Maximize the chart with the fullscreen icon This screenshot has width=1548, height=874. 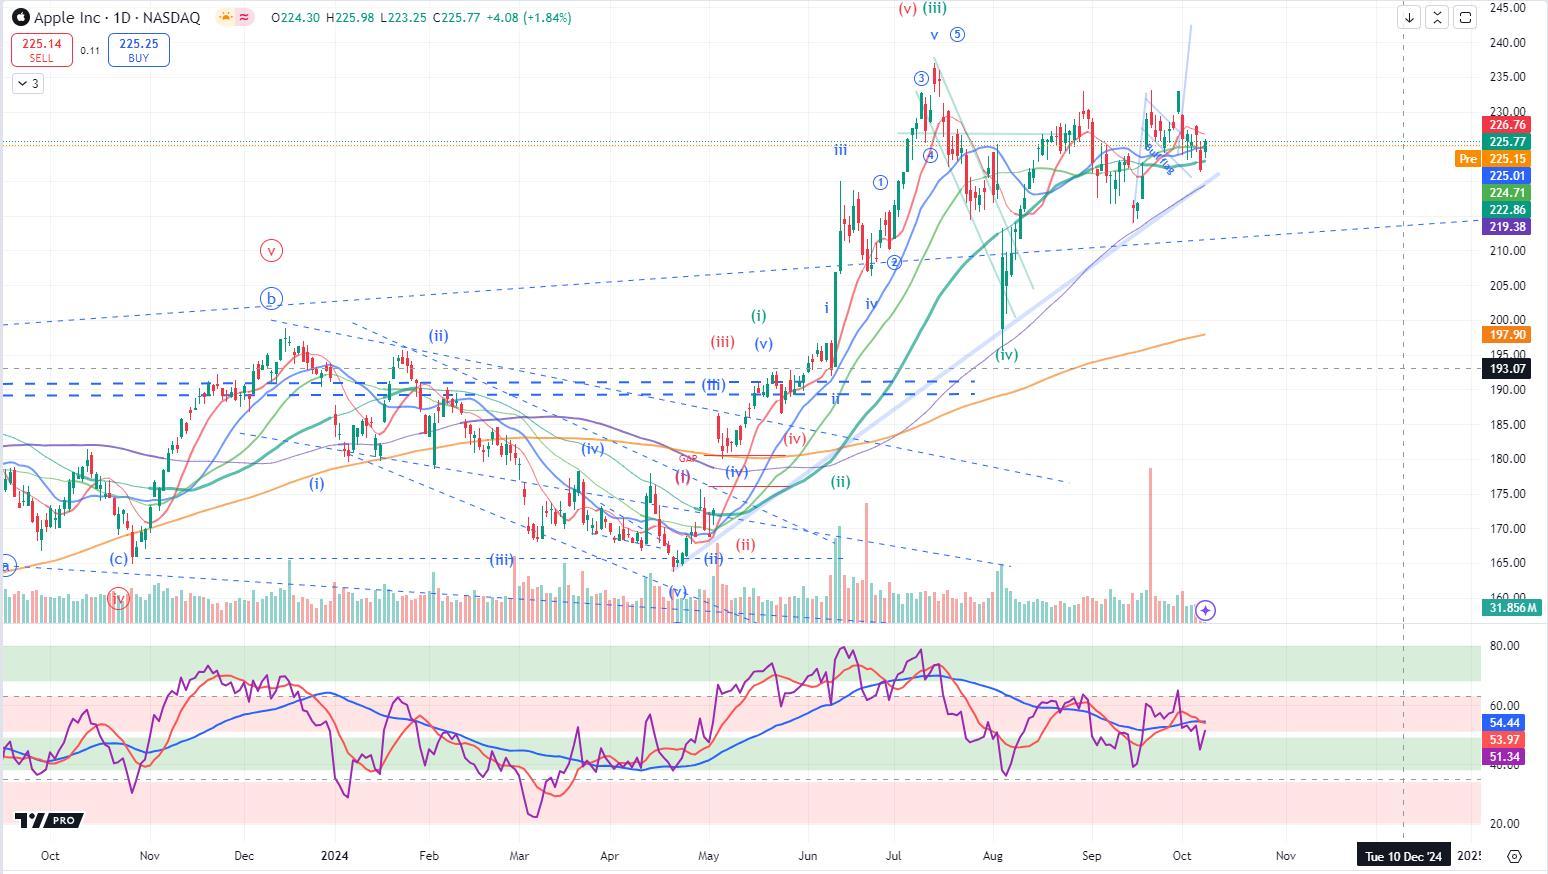pos(1465,17)
